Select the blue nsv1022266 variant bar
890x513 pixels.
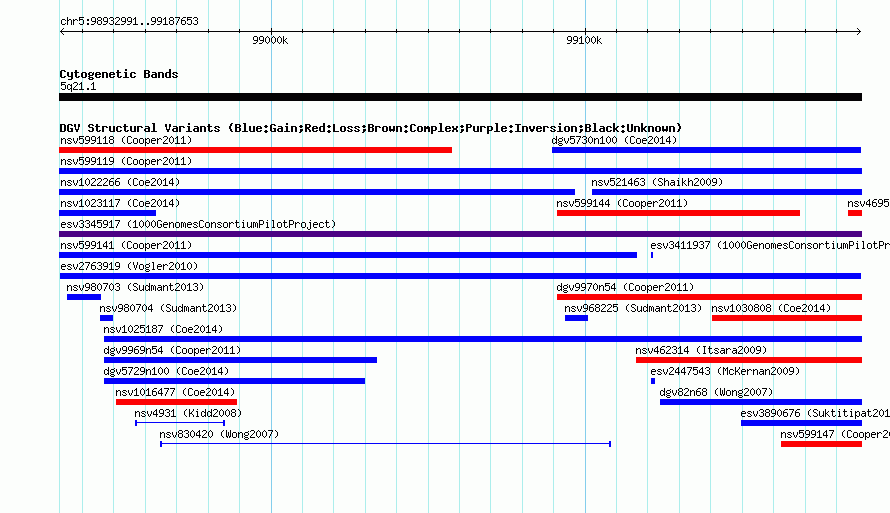(x=317, y=192)
